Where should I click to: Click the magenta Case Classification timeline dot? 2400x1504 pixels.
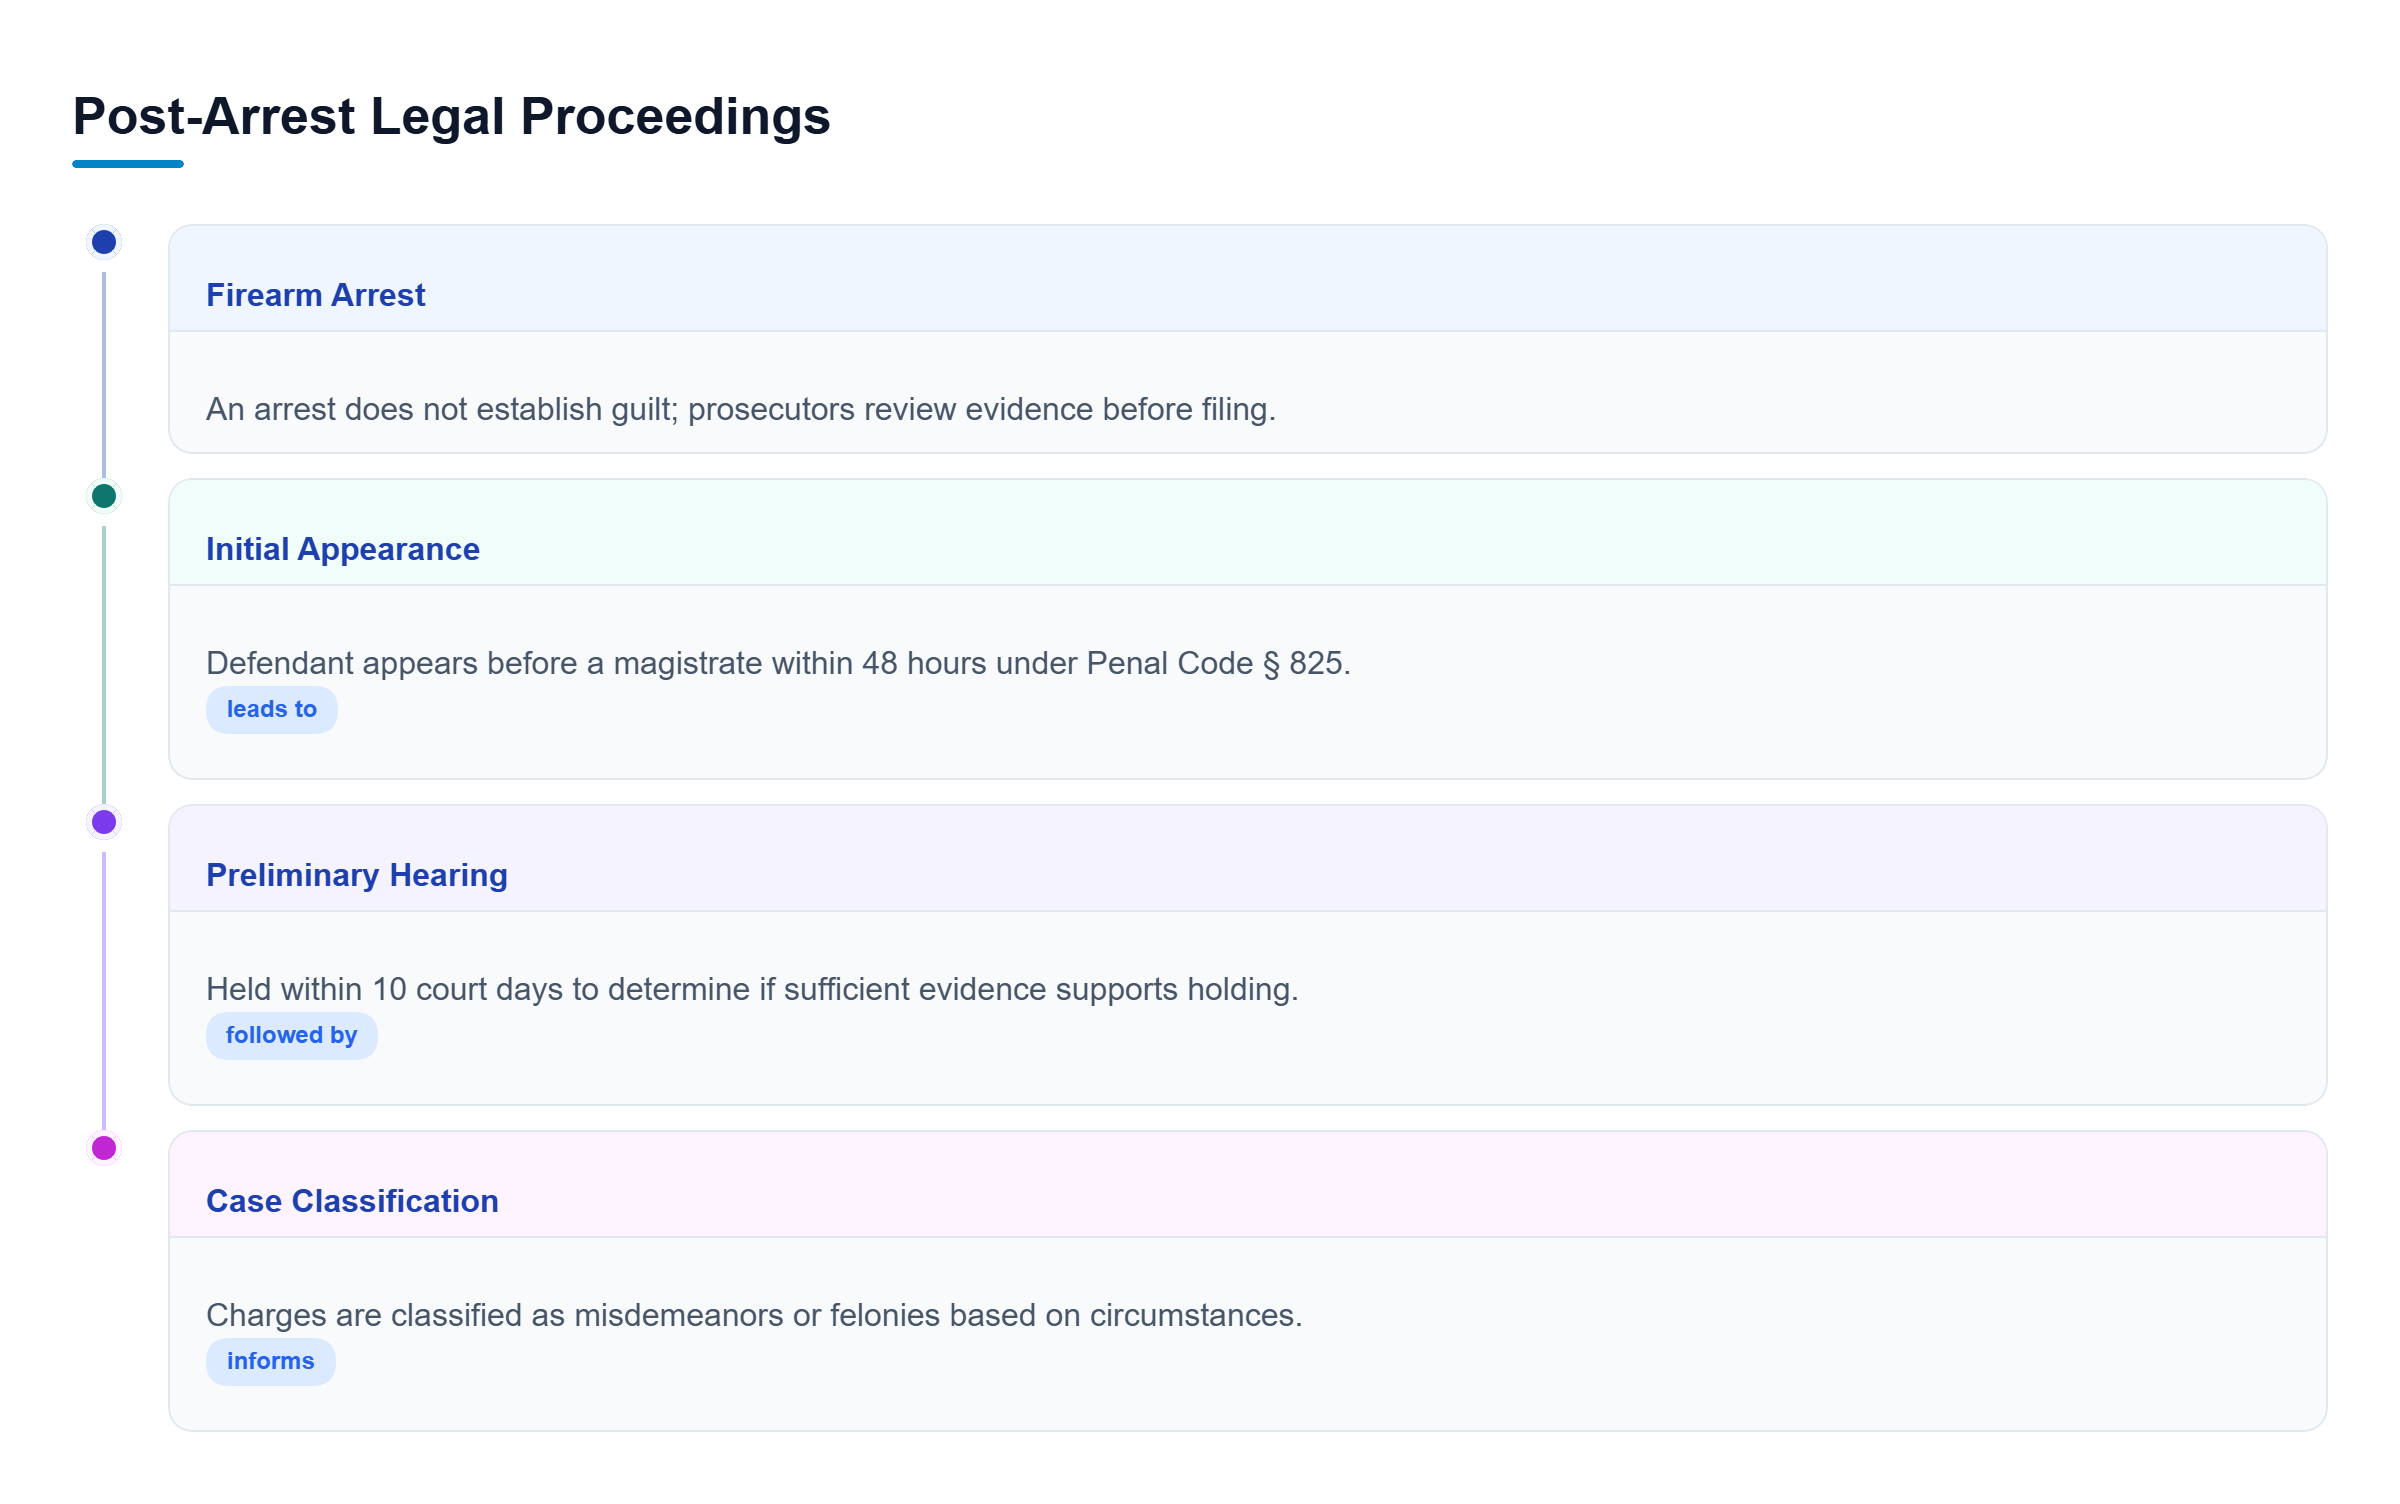click(104, 1148)
